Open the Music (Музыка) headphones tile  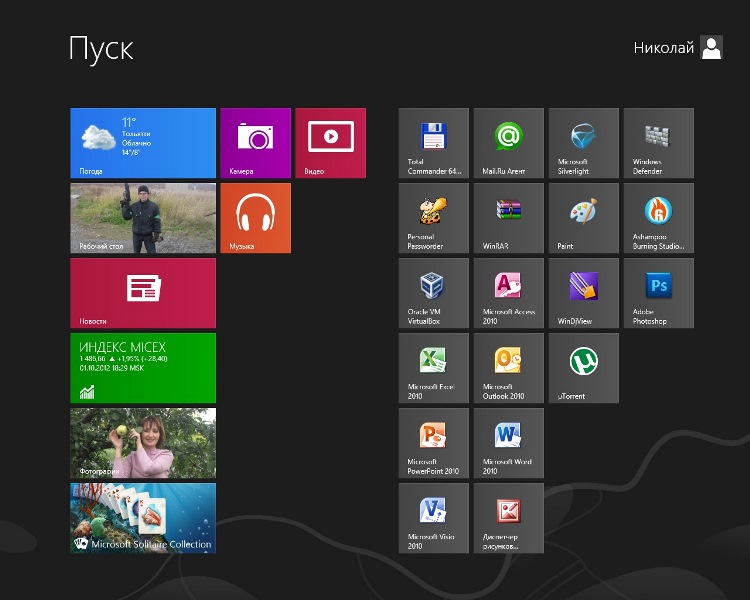tap(255, 218)
